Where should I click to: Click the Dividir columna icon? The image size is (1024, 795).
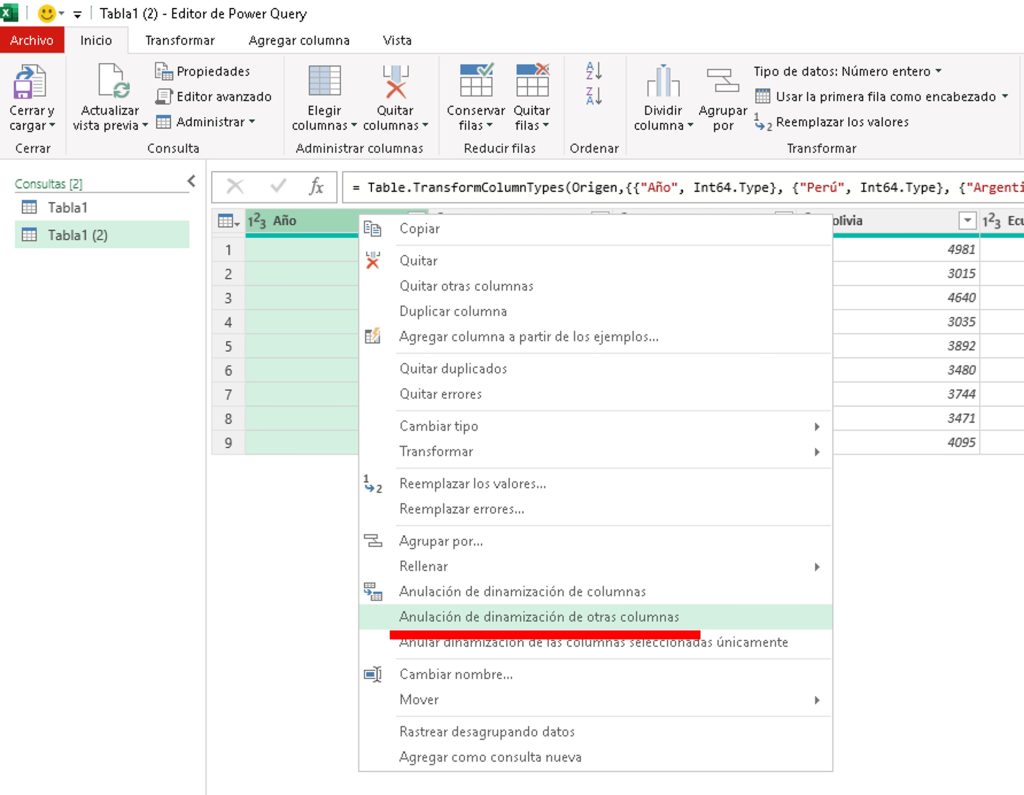[663, 81]
